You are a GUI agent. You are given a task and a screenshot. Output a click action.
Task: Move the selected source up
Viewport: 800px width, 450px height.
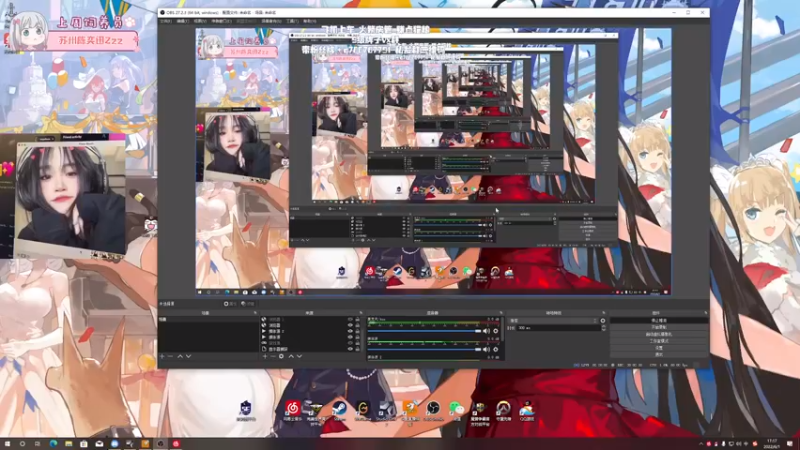[291, 356]
